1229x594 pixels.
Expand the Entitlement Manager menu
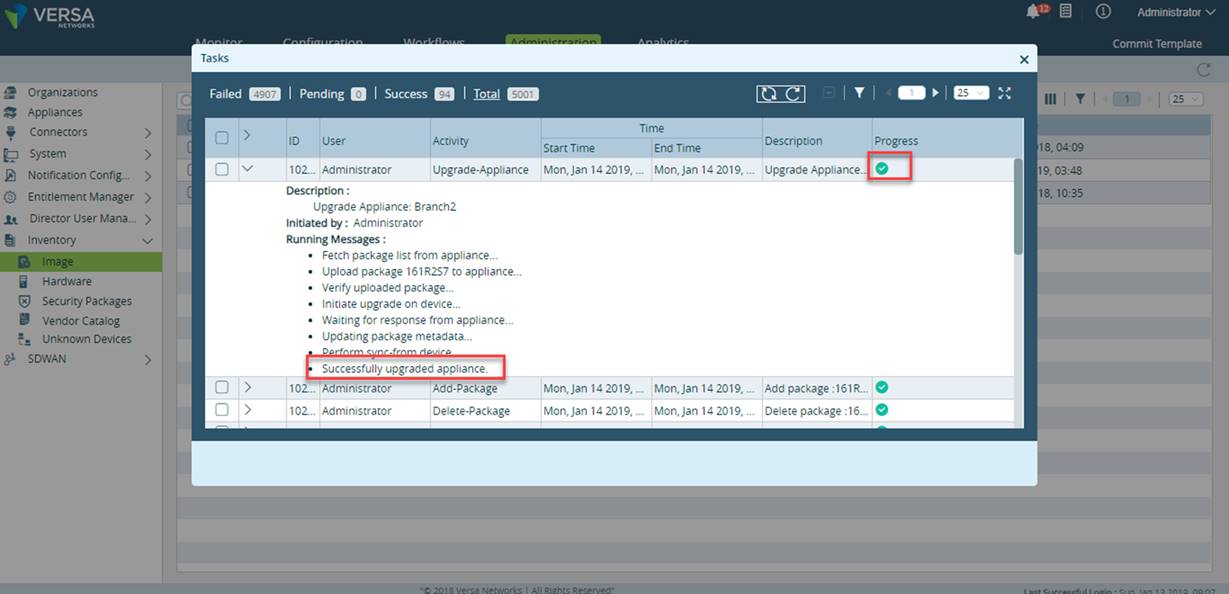147,197
